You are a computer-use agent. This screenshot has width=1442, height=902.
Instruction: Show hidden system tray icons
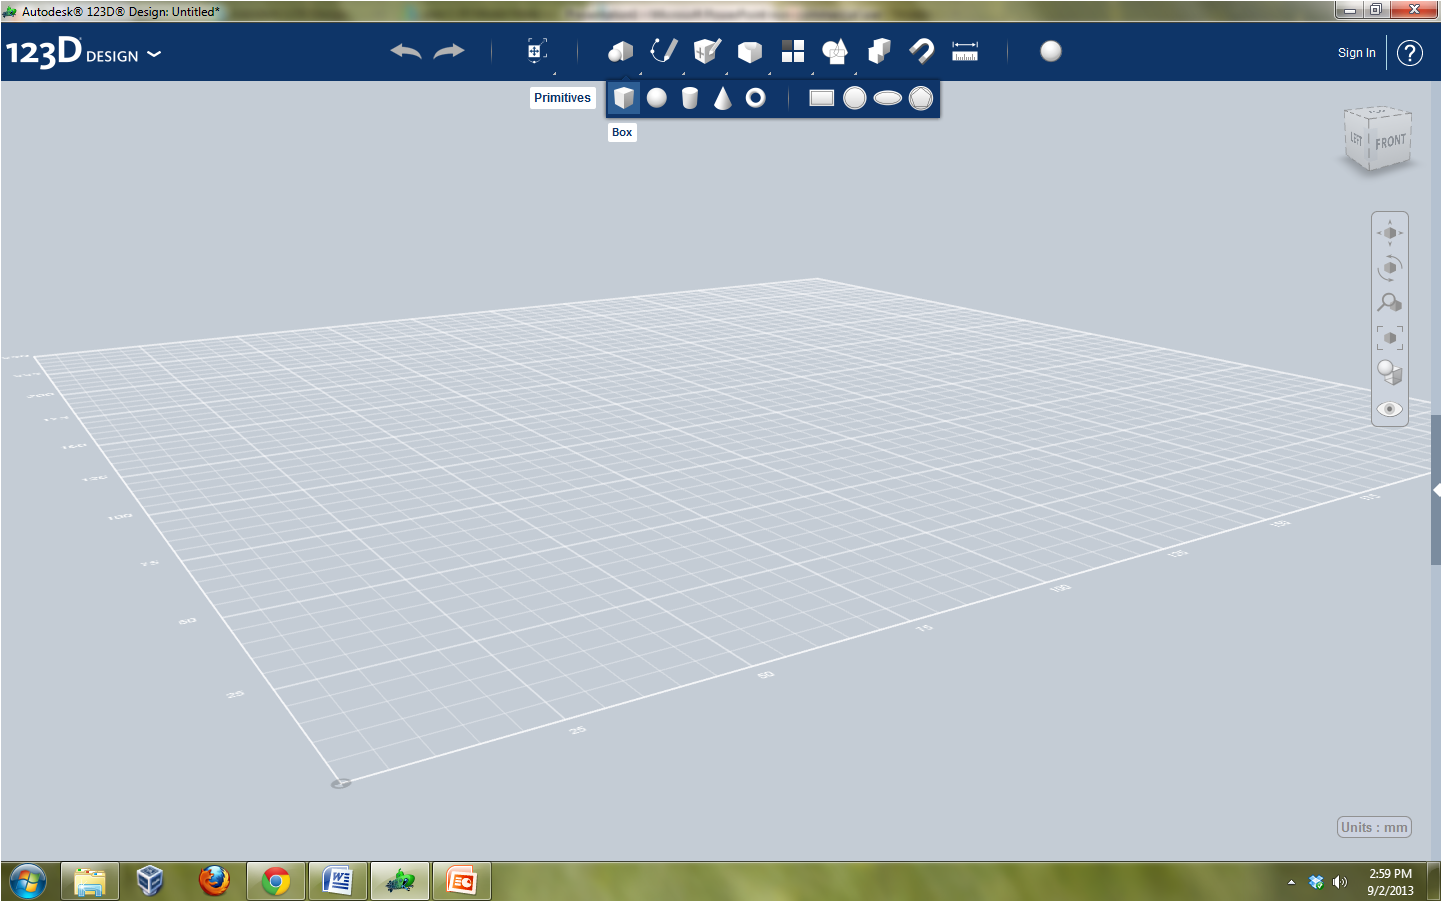[1291, 882]
